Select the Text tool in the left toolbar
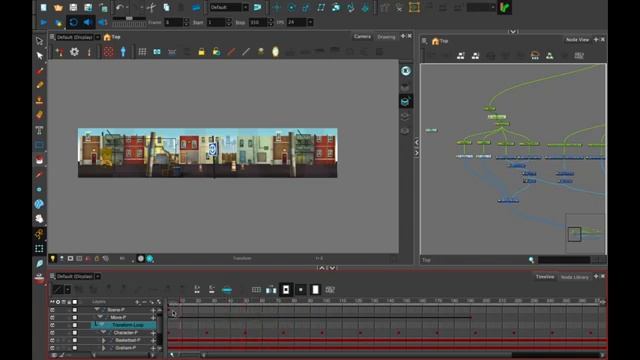The image size is (640, 360). click(x=39, y=130)
